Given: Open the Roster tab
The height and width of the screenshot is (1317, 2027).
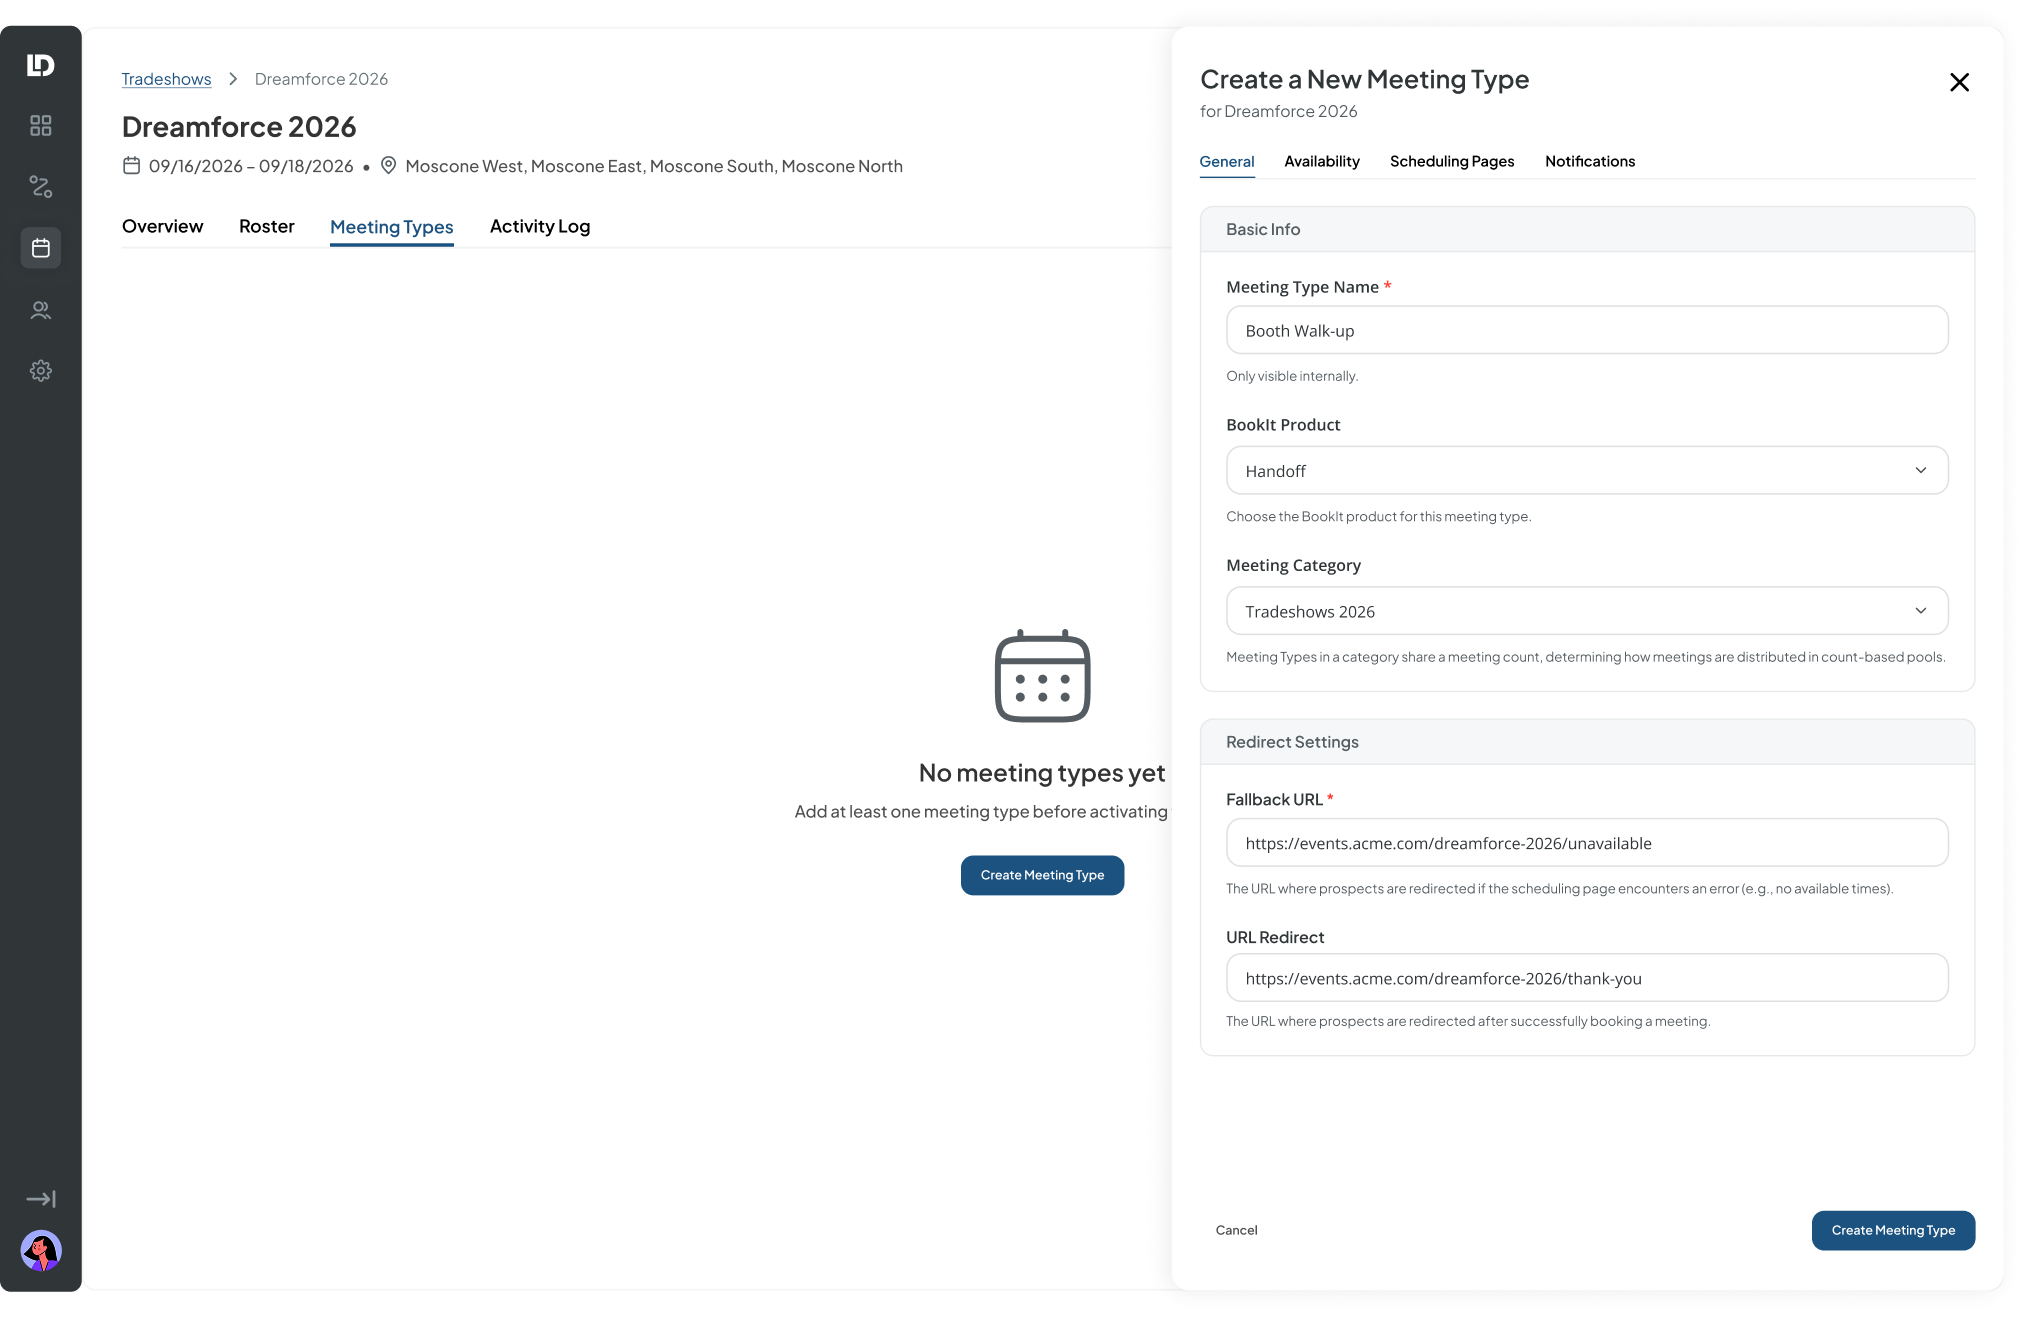Looking at the screenshot, I should point(266,226).
